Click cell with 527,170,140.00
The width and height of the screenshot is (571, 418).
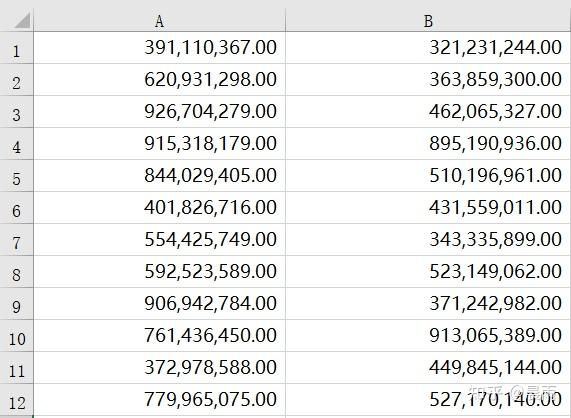pos(429,400)
